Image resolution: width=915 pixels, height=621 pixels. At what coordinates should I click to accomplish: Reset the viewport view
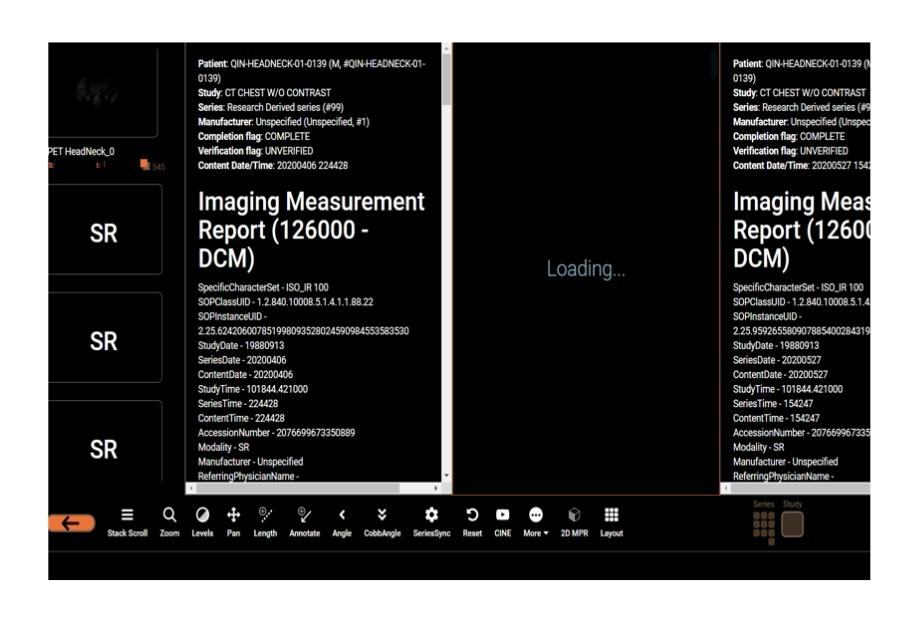[472, 521]
